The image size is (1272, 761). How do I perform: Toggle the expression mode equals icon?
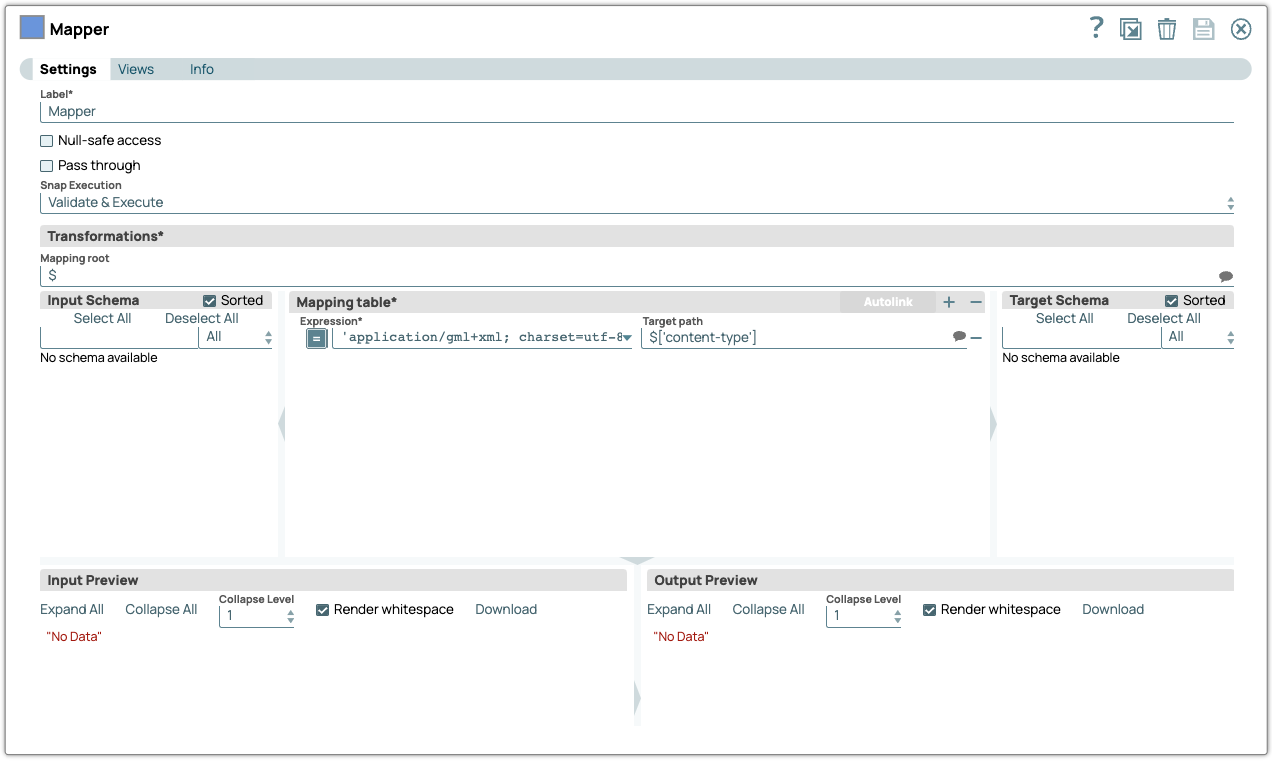tap(316, 337)
